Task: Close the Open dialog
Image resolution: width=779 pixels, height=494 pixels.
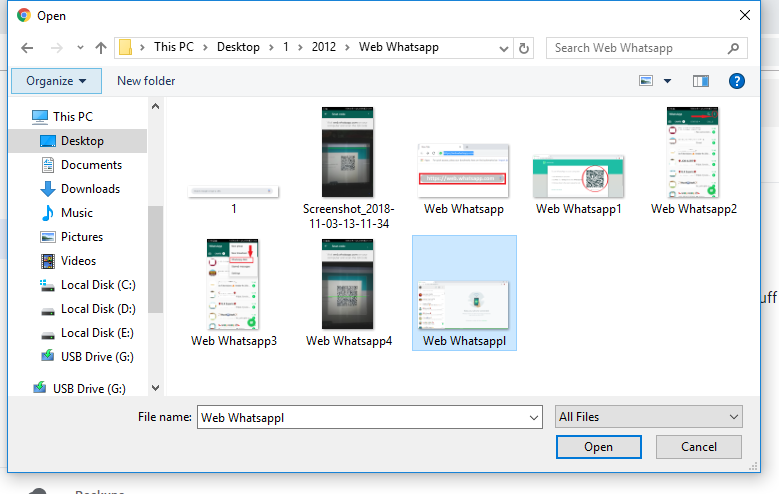Action: 745,15
